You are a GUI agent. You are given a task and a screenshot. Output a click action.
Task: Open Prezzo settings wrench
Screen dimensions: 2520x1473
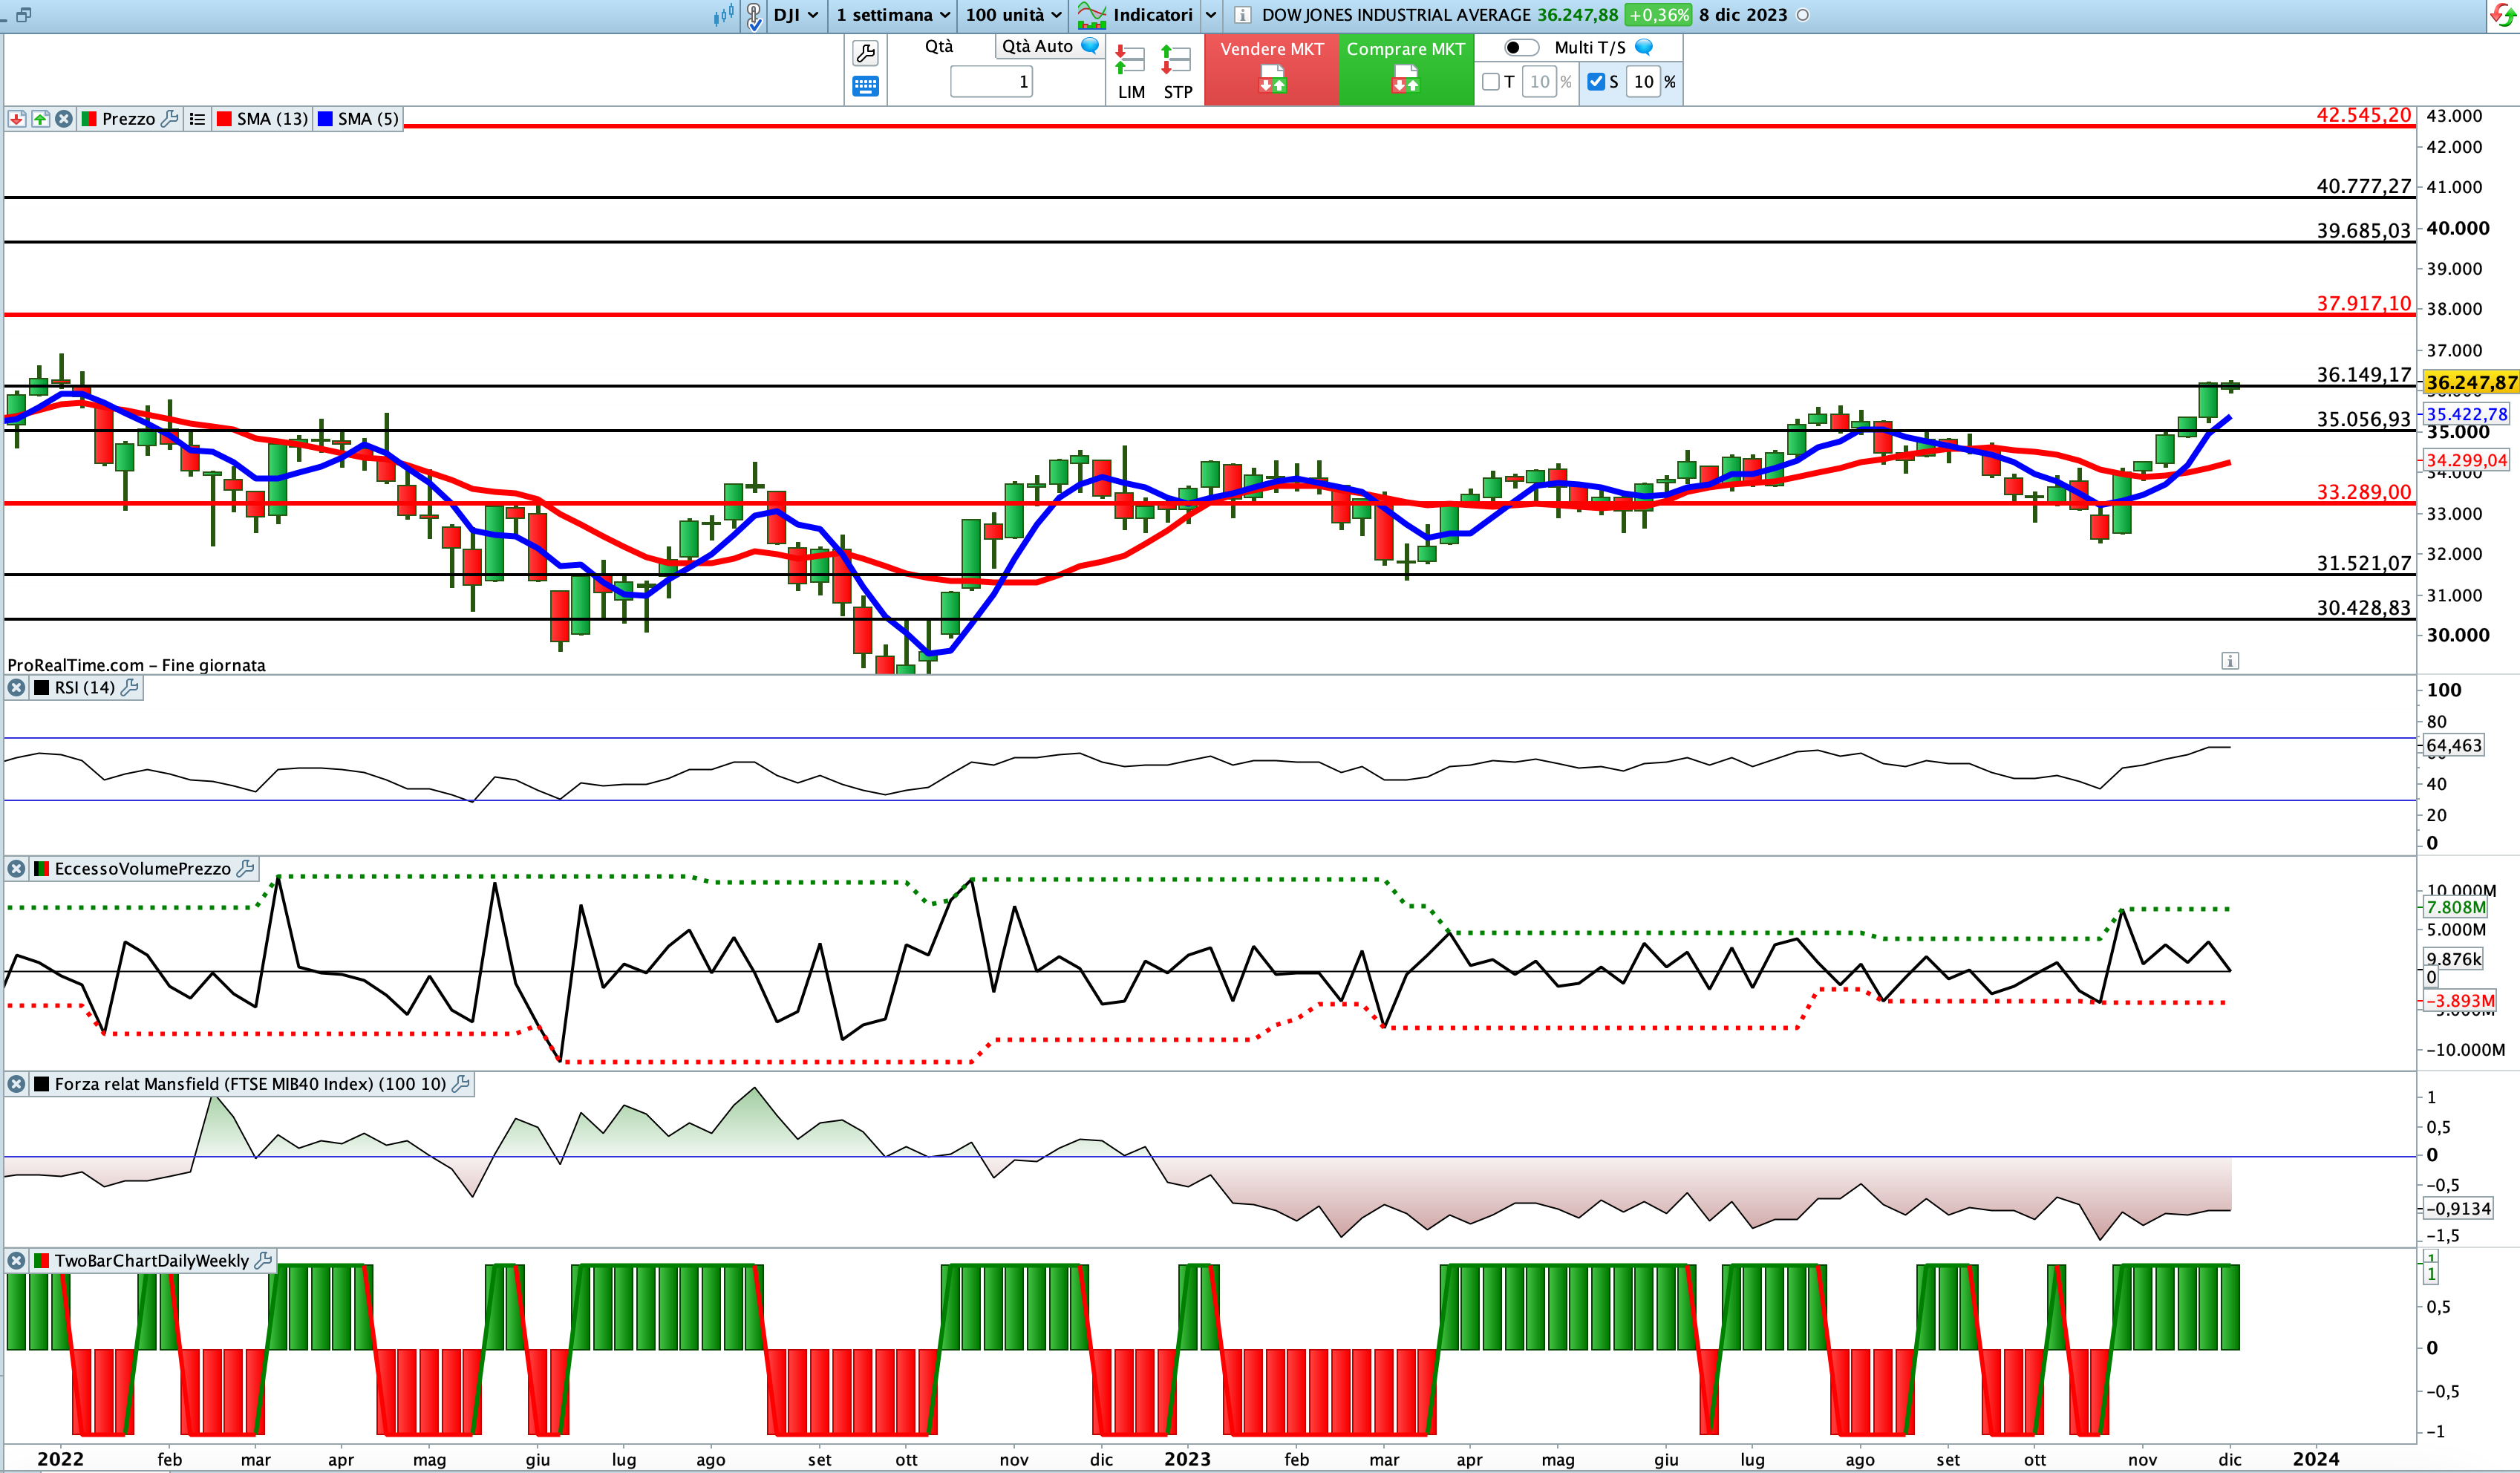point(169,119)
